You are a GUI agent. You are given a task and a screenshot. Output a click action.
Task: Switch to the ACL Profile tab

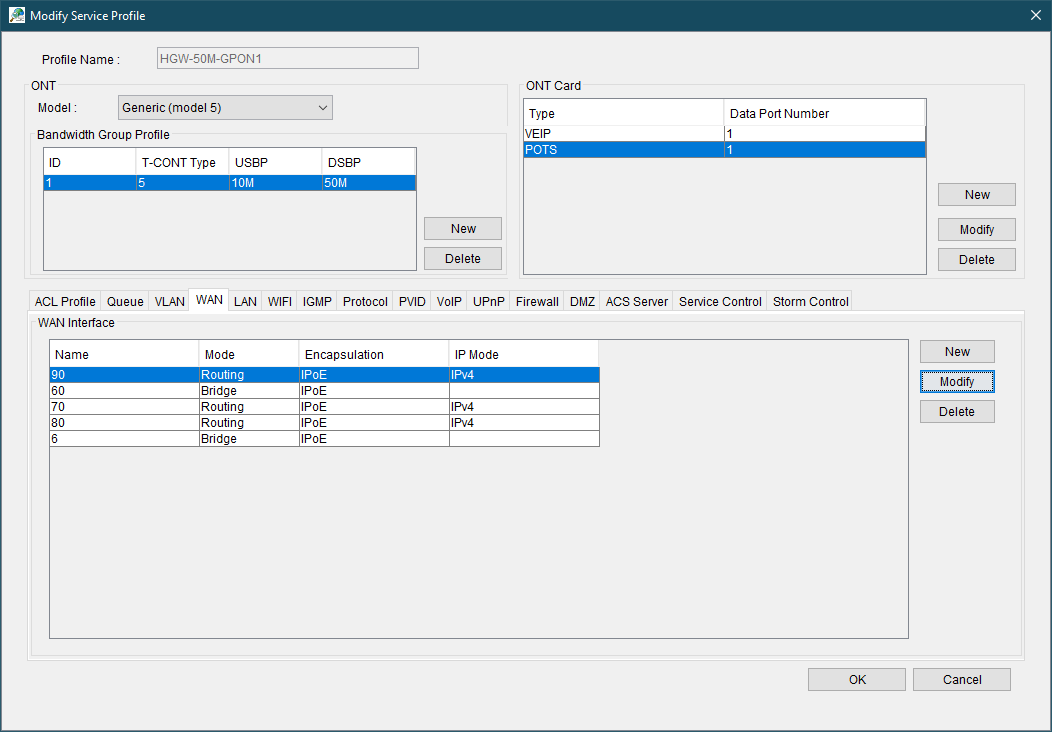[65, 301]
